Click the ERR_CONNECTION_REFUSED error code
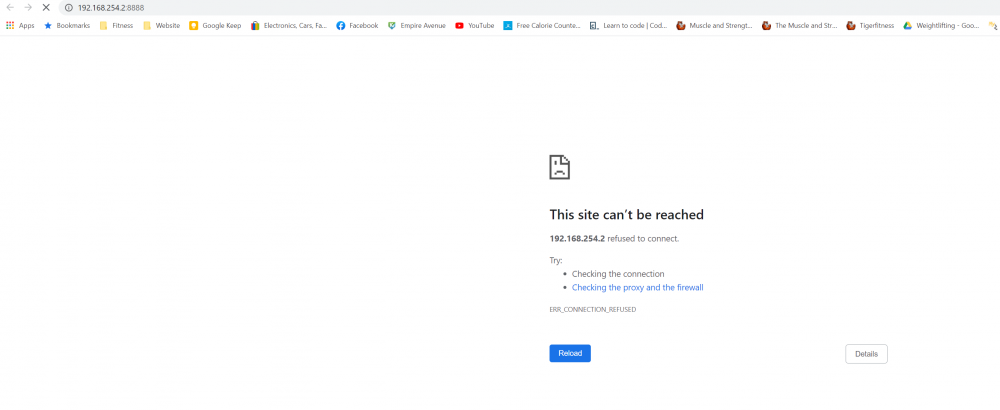 click(x=592, y=309)
